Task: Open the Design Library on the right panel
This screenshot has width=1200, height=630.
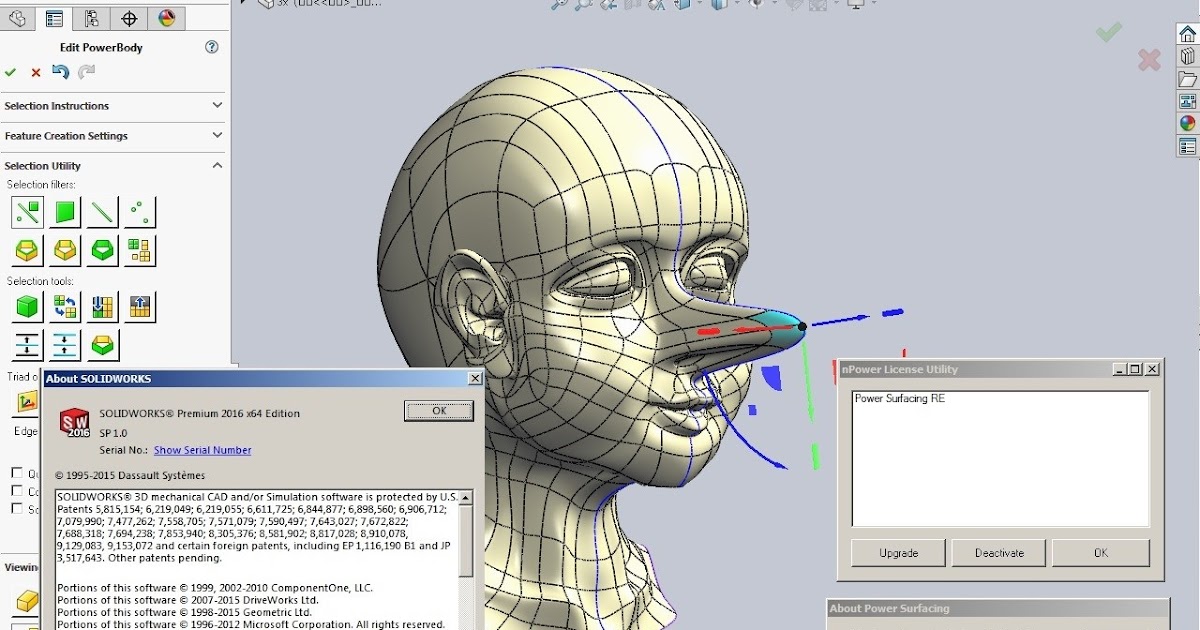Action: coord(1187,57)
